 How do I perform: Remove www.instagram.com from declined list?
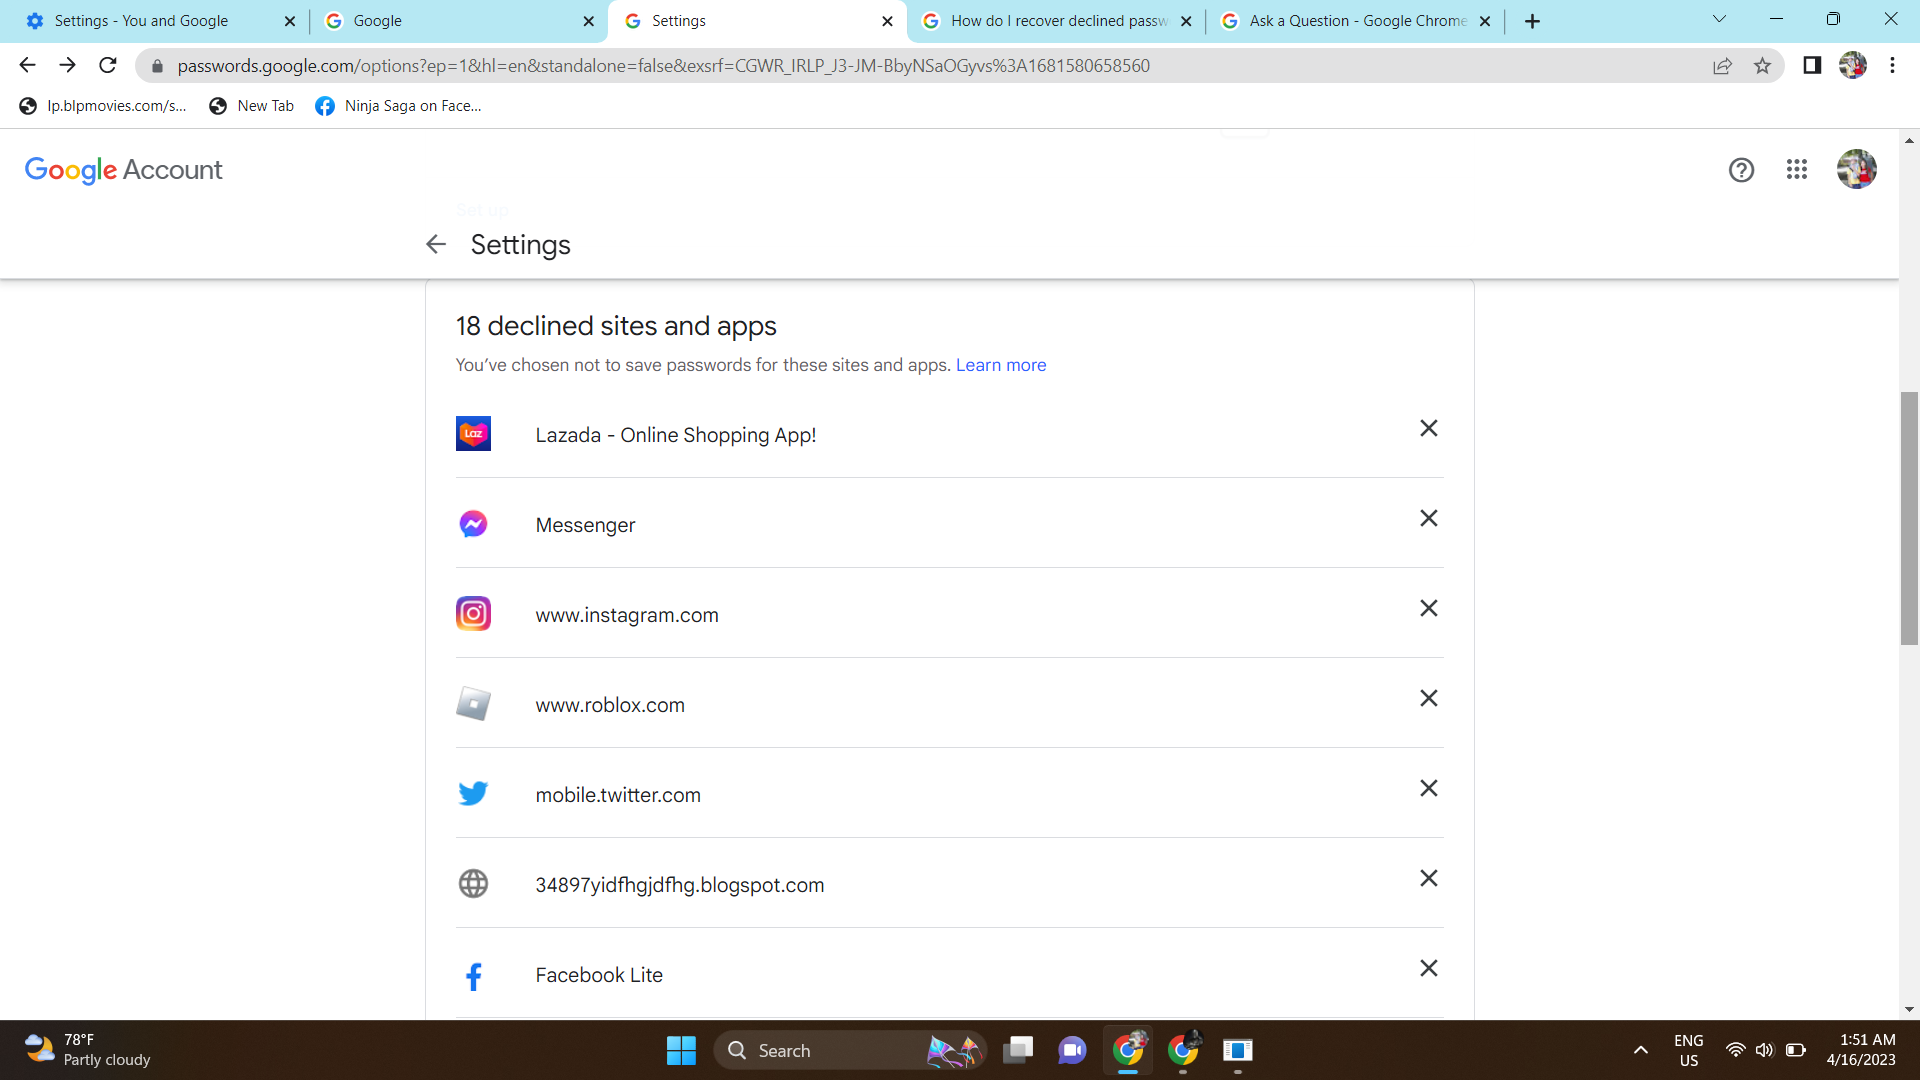tap(1428, 608)
